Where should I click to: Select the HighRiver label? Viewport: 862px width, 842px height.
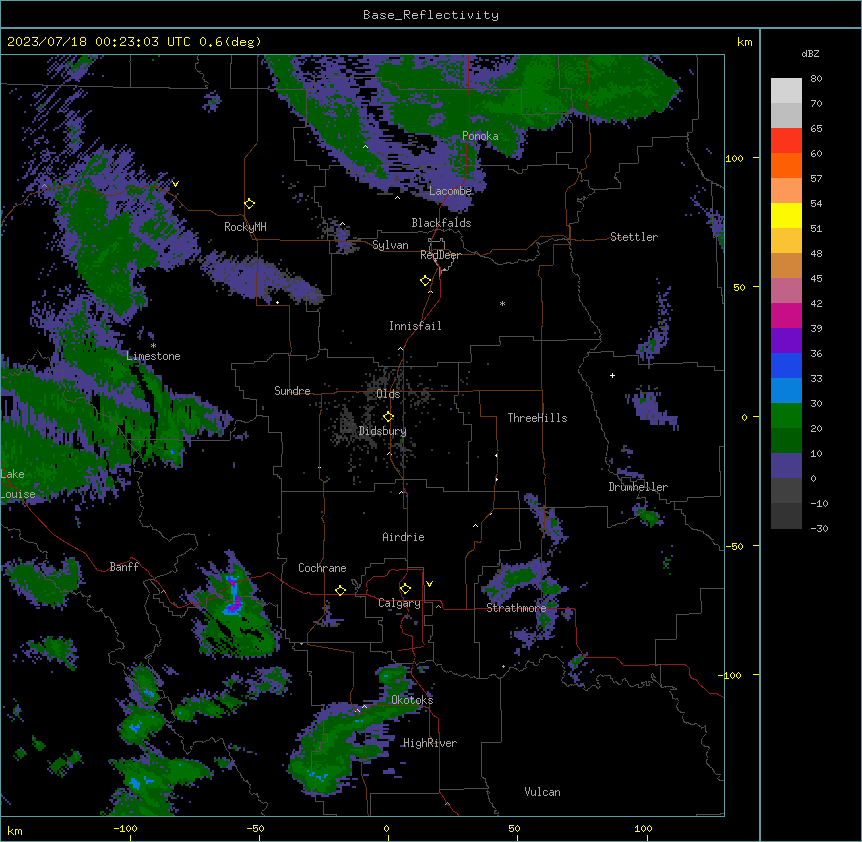point(430,743)
